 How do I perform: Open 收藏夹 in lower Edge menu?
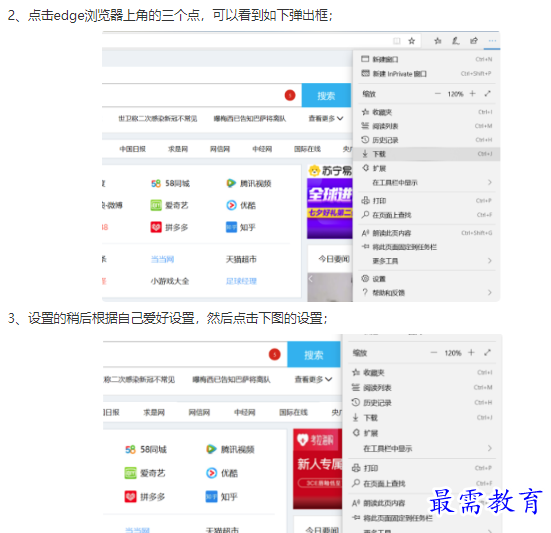[422, 372]
